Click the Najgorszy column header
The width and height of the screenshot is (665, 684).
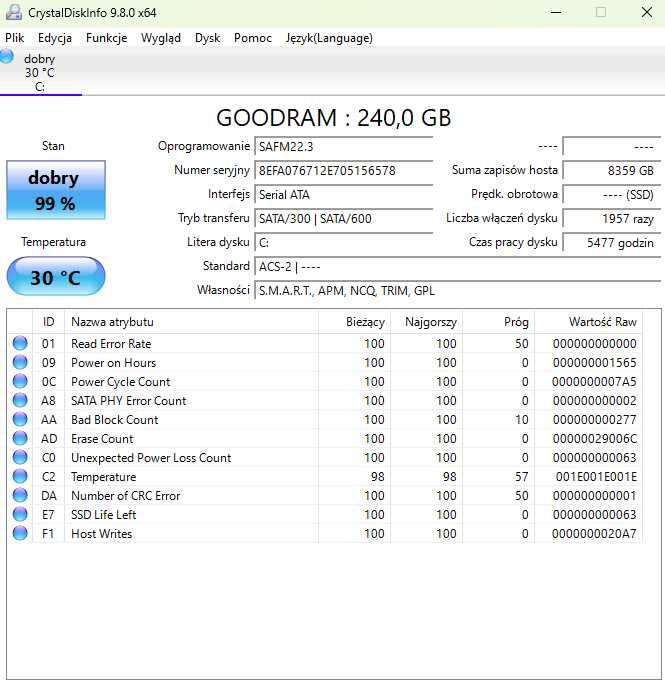tap(426, 322)
